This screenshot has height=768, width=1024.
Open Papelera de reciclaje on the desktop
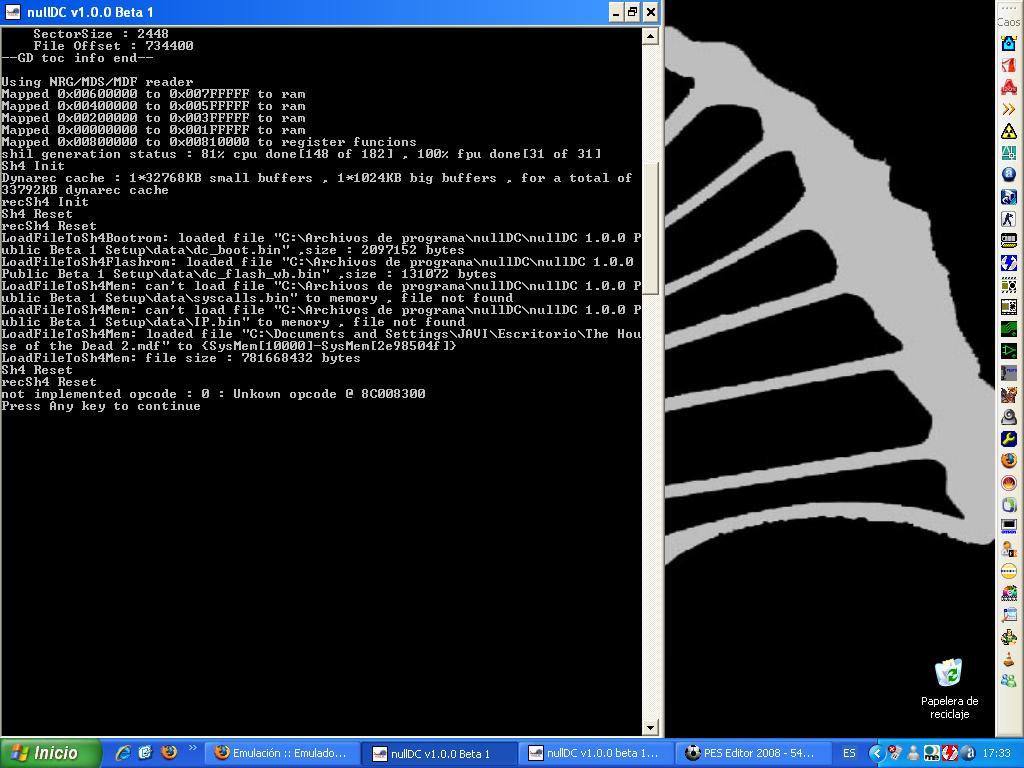pyautogui.click(x=949, y=689)
